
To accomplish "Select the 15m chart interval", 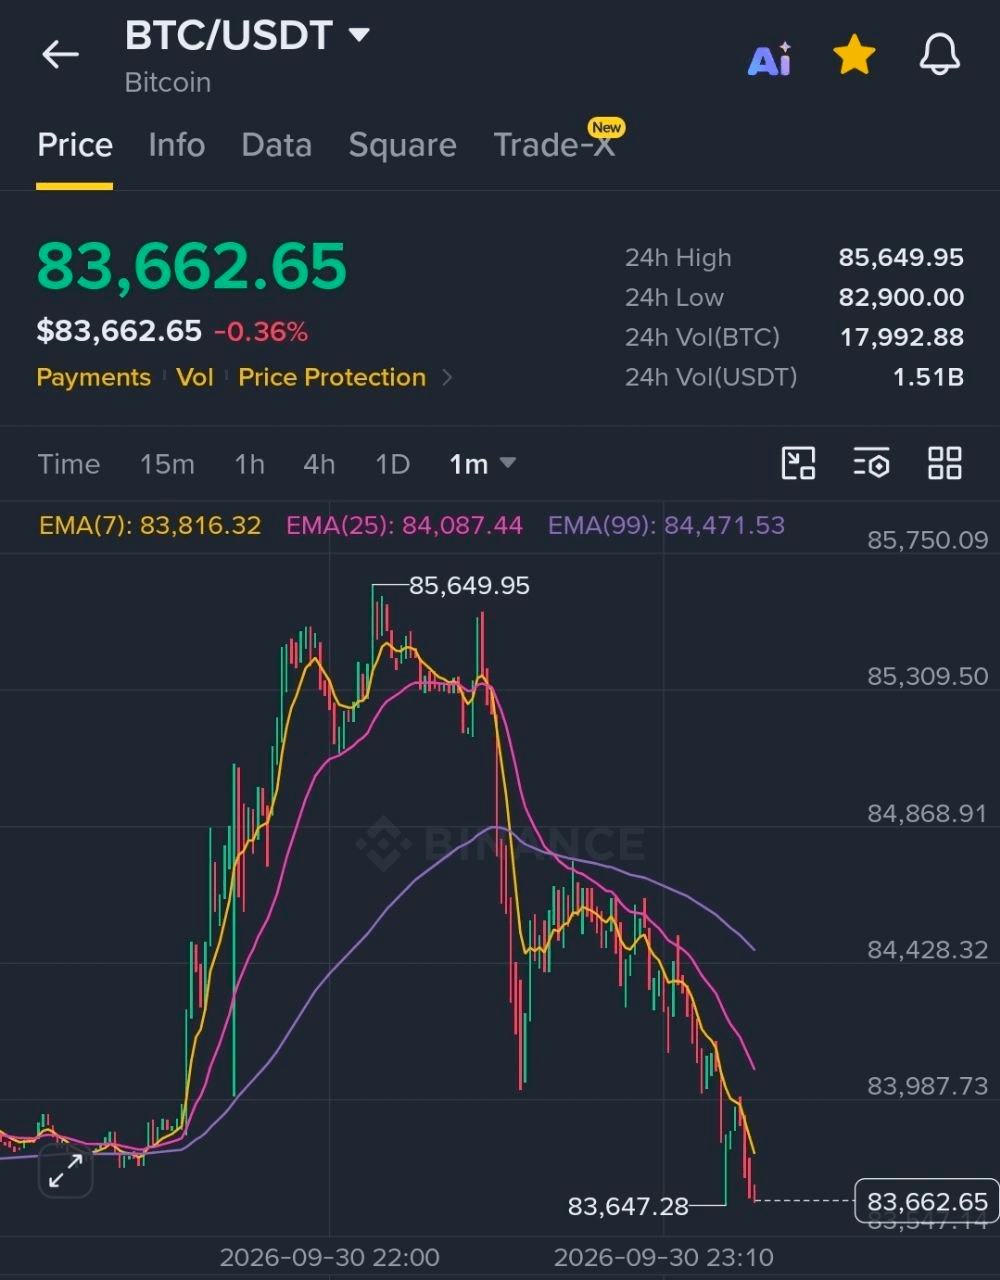I will point(167,464).
